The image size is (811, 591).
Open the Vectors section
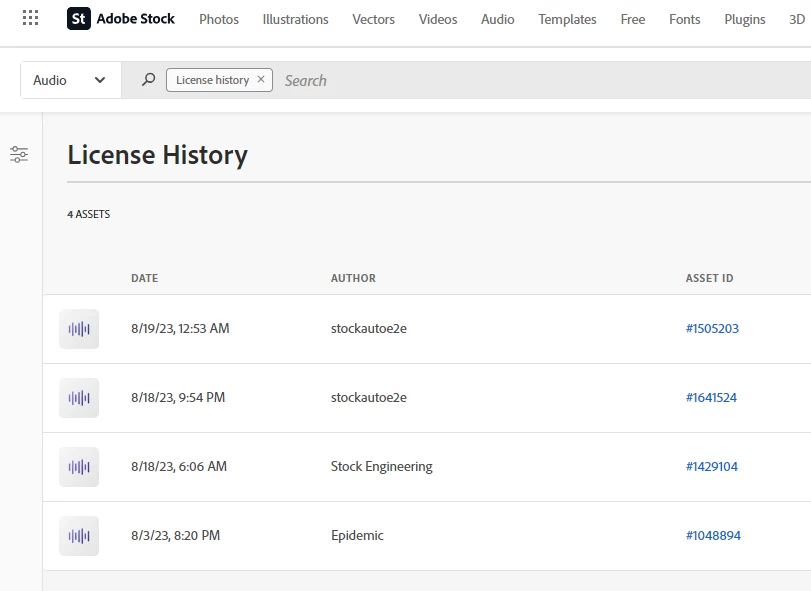click(x=373, y=19)
